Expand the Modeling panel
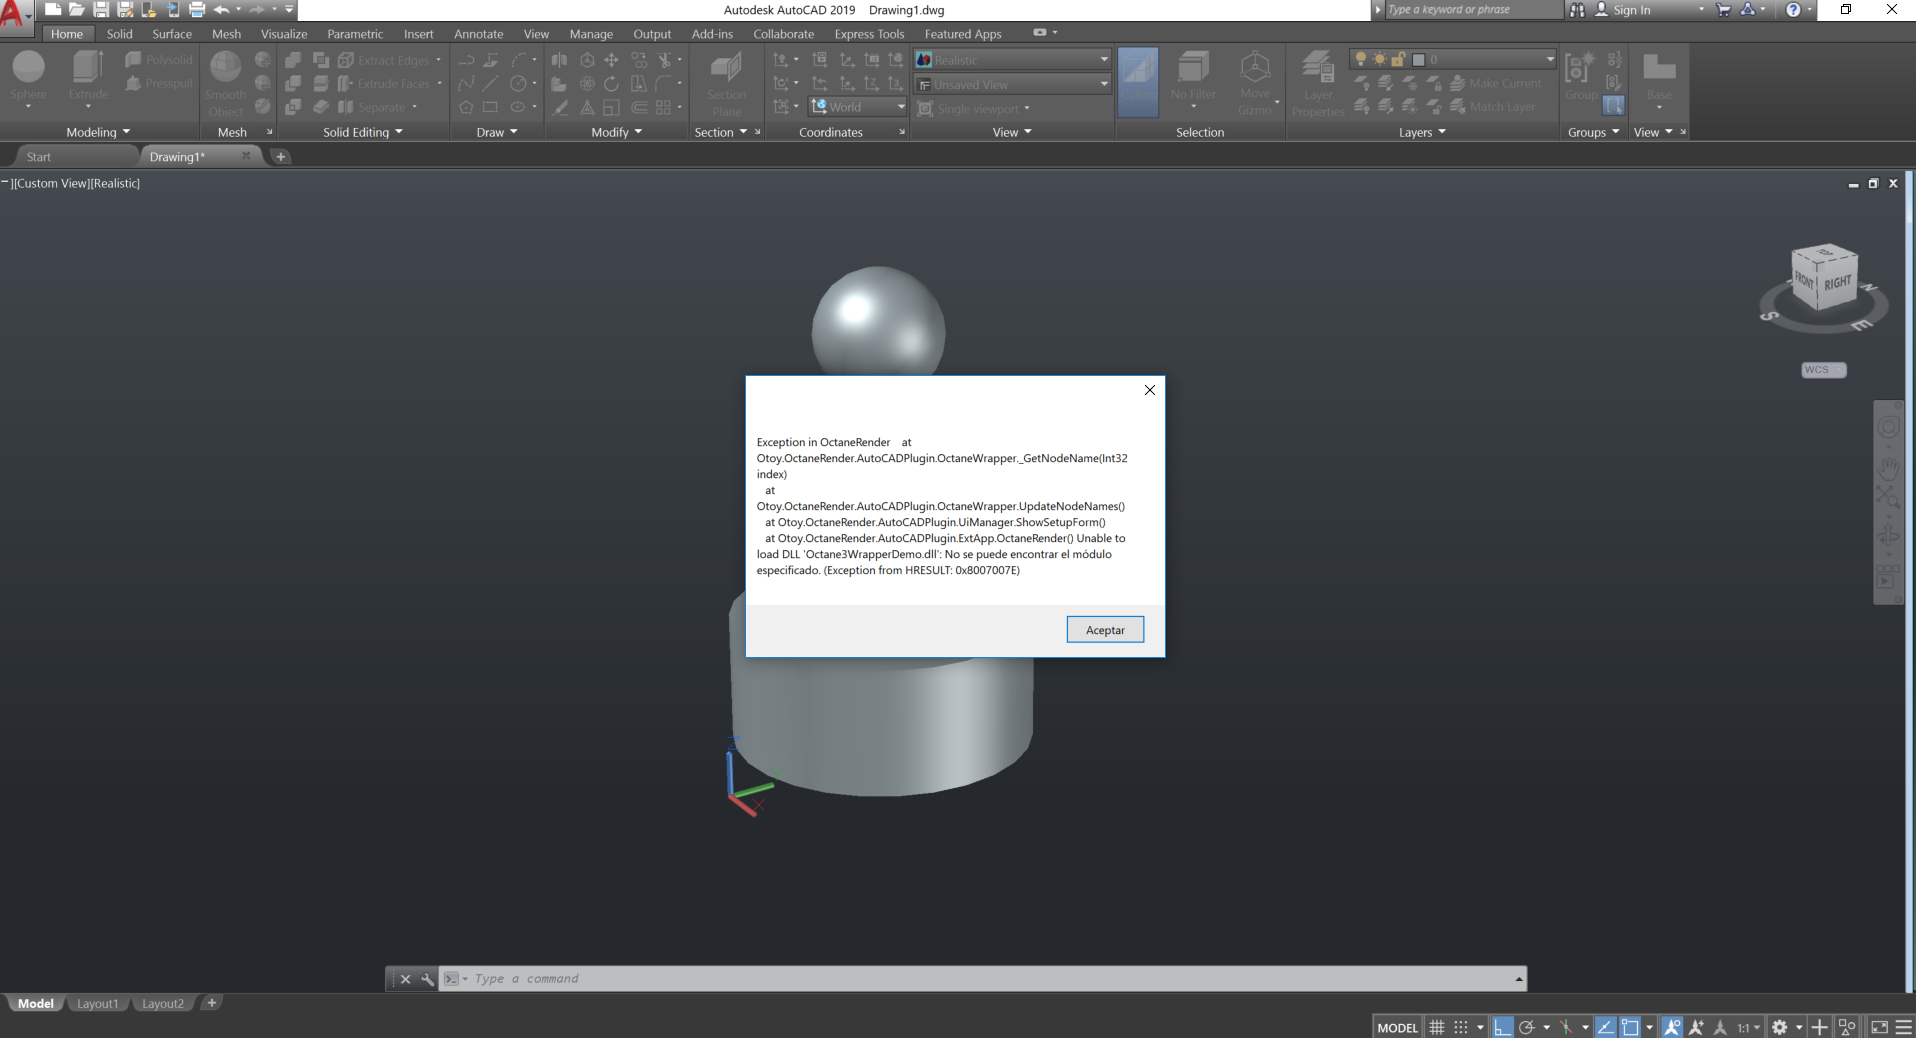 click(x=98, y=132)
